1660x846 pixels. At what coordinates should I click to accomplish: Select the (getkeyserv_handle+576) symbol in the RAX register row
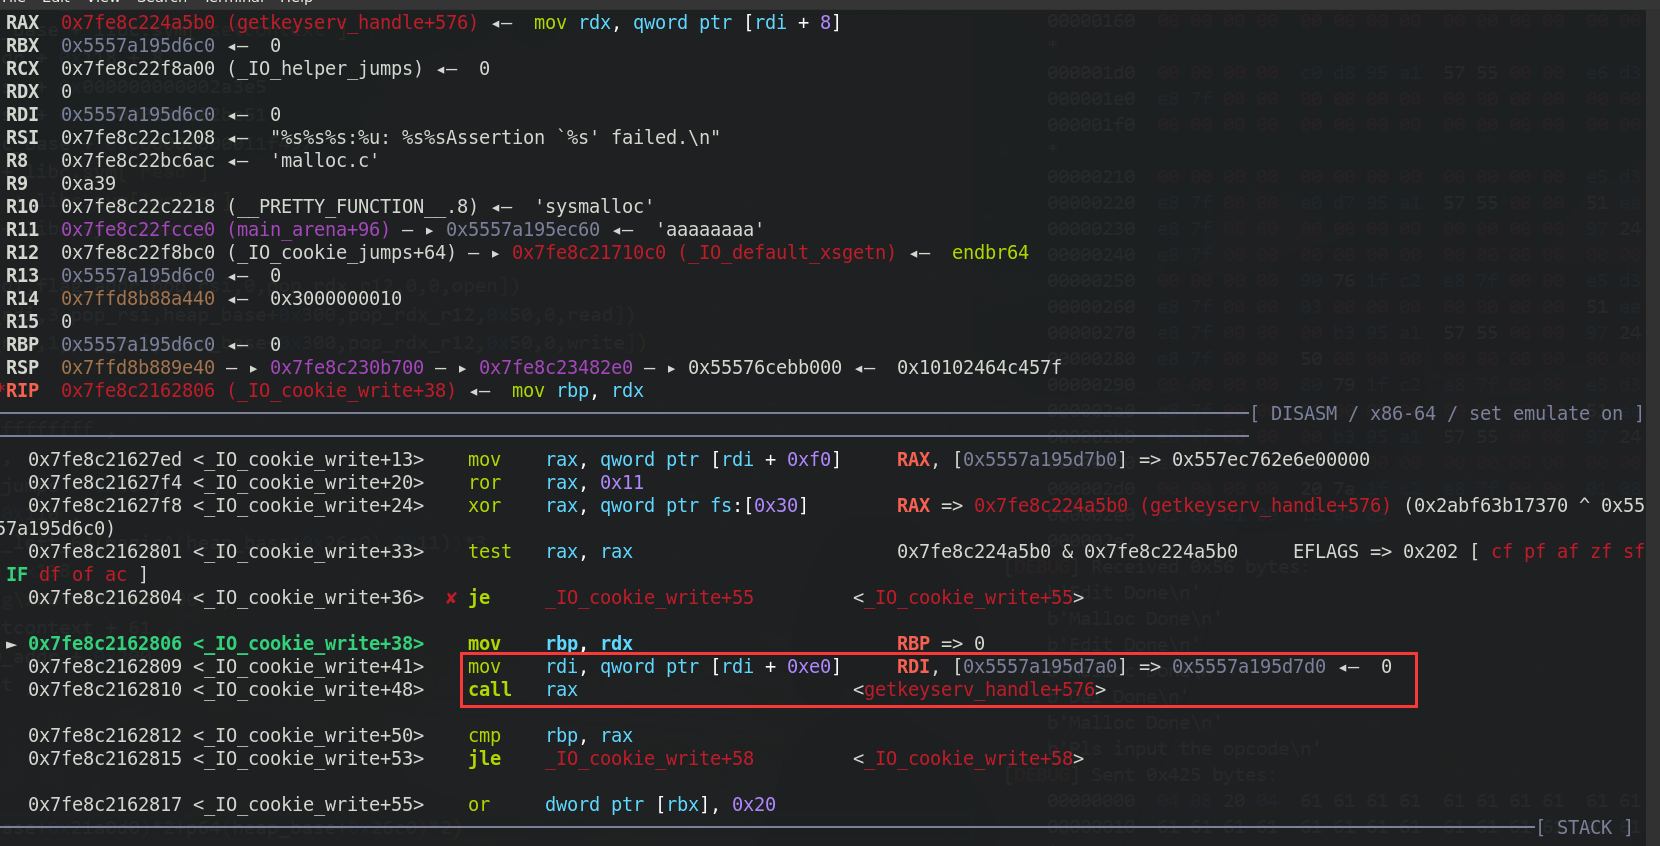coord(353,22)
